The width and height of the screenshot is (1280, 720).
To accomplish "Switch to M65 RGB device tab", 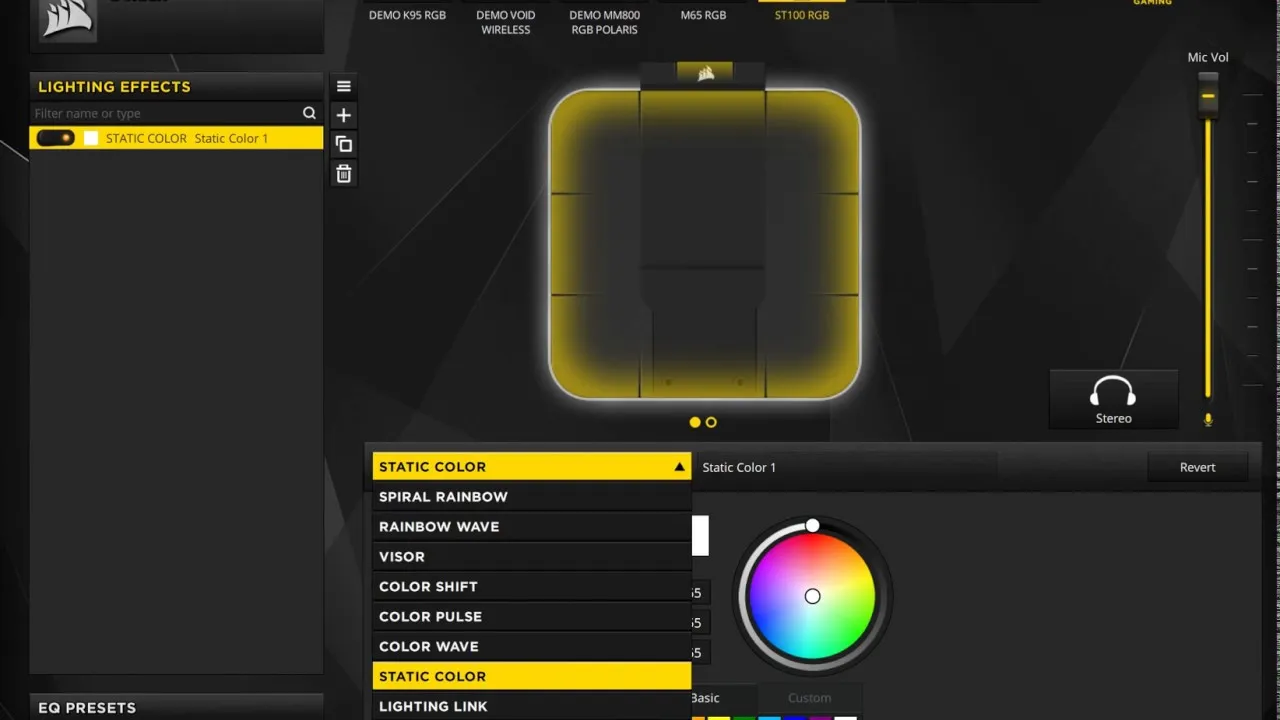I will [x=704, y=15].
